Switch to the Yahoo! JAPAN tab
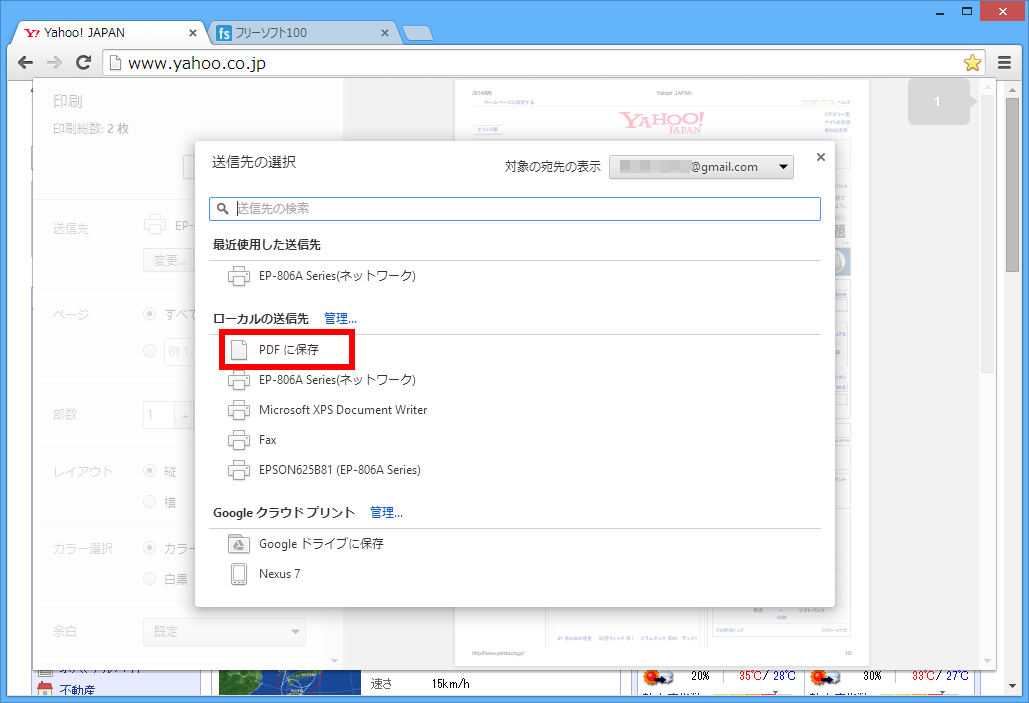 point(108,33)
